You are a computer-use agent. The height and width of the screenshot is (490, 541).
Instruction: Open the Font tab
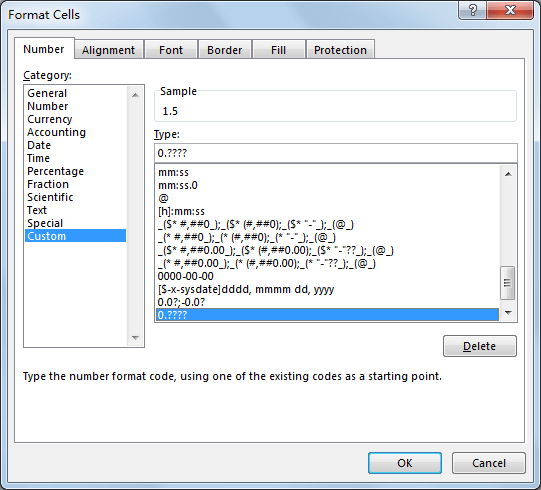(x=171, y=50)
